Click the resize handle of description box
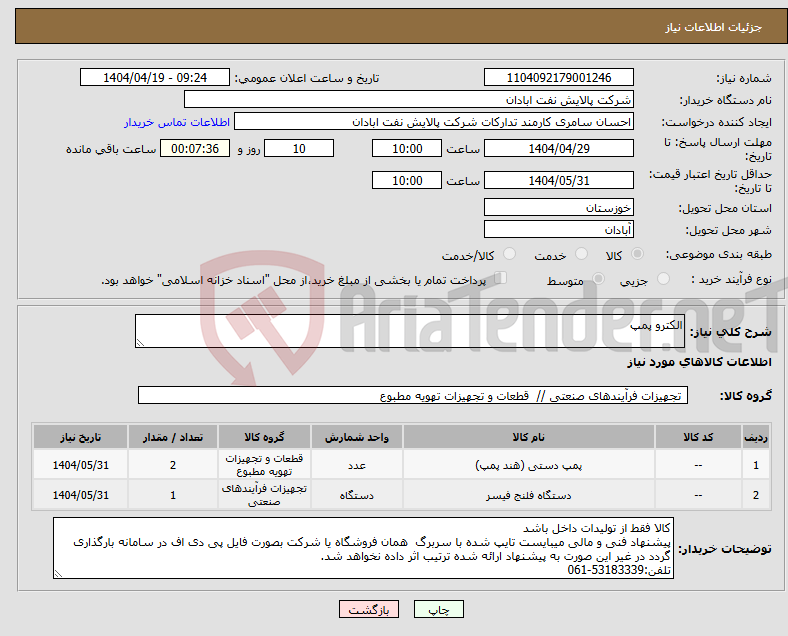 coord(140,343)
